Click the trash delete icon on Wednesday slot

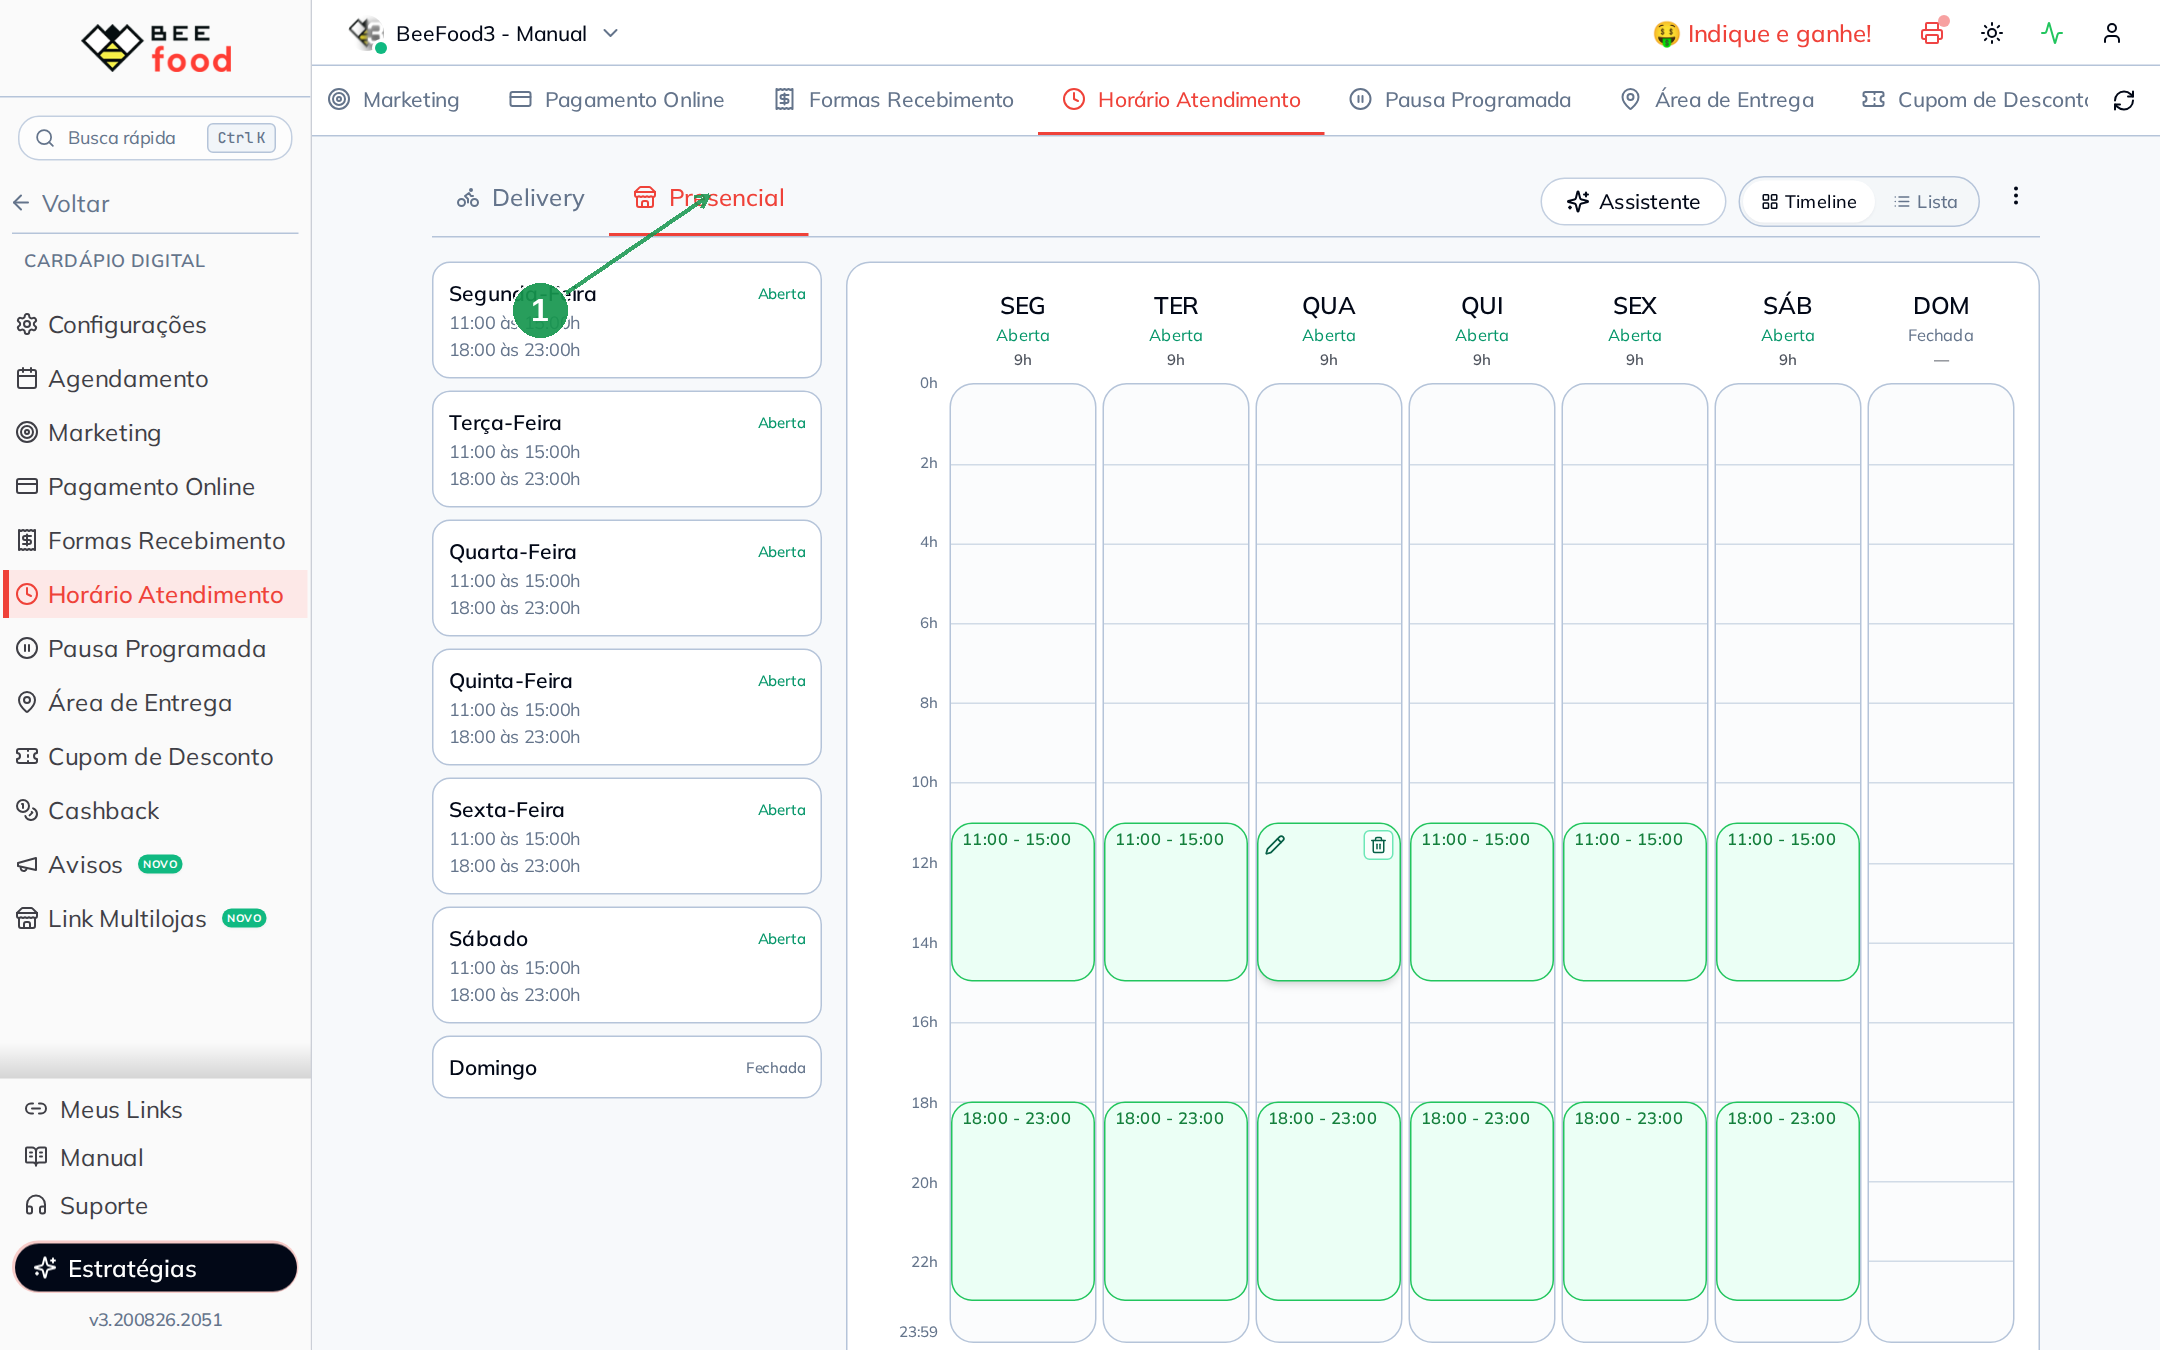1378,845
